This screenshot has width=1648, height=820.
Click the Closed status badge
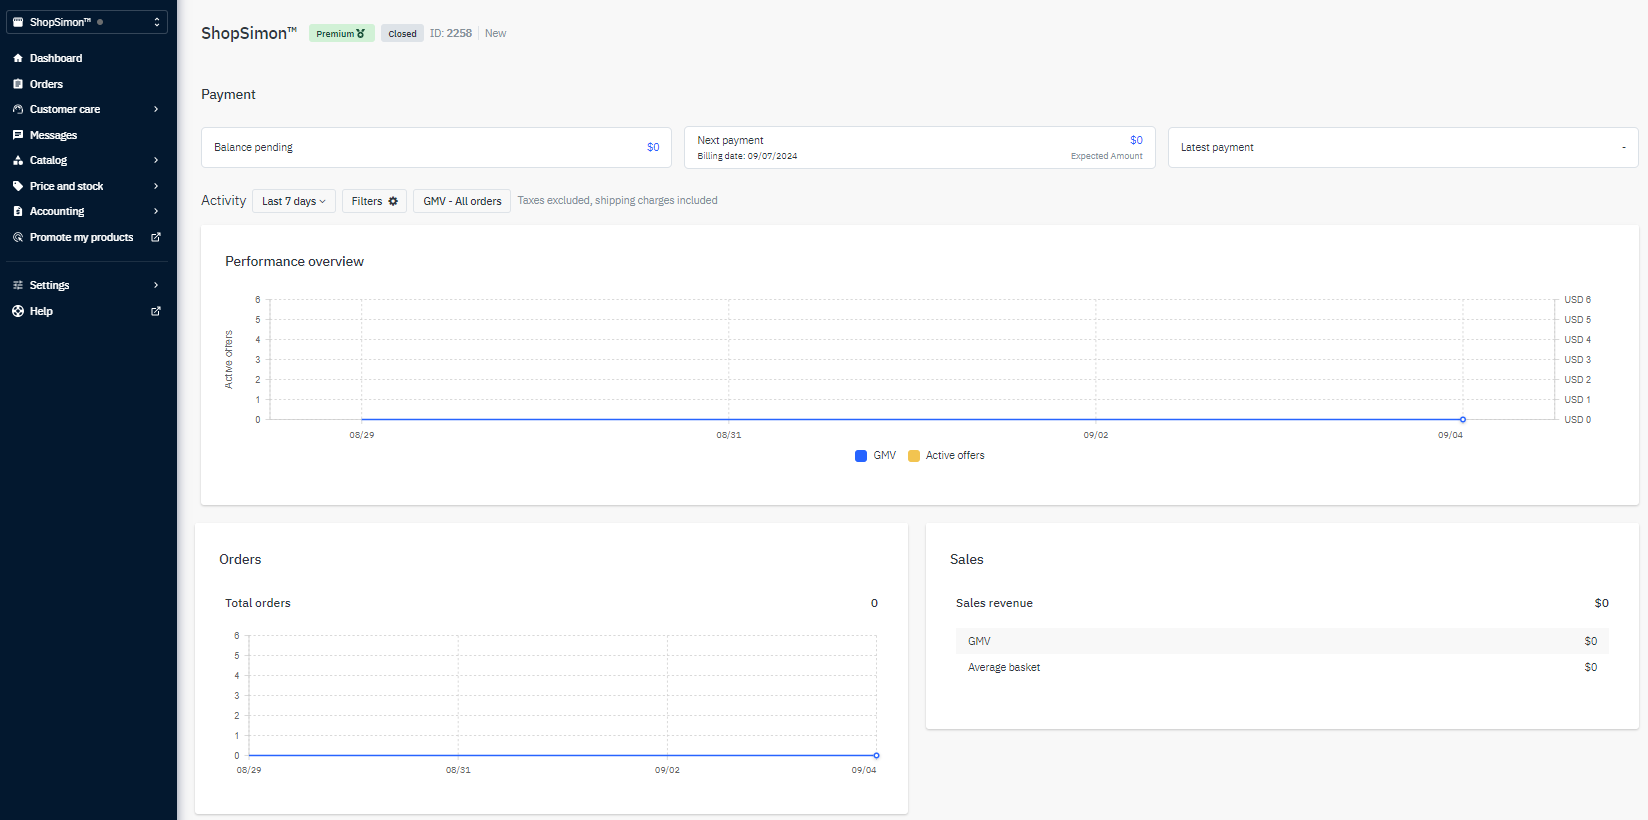(x=402, y=33)
